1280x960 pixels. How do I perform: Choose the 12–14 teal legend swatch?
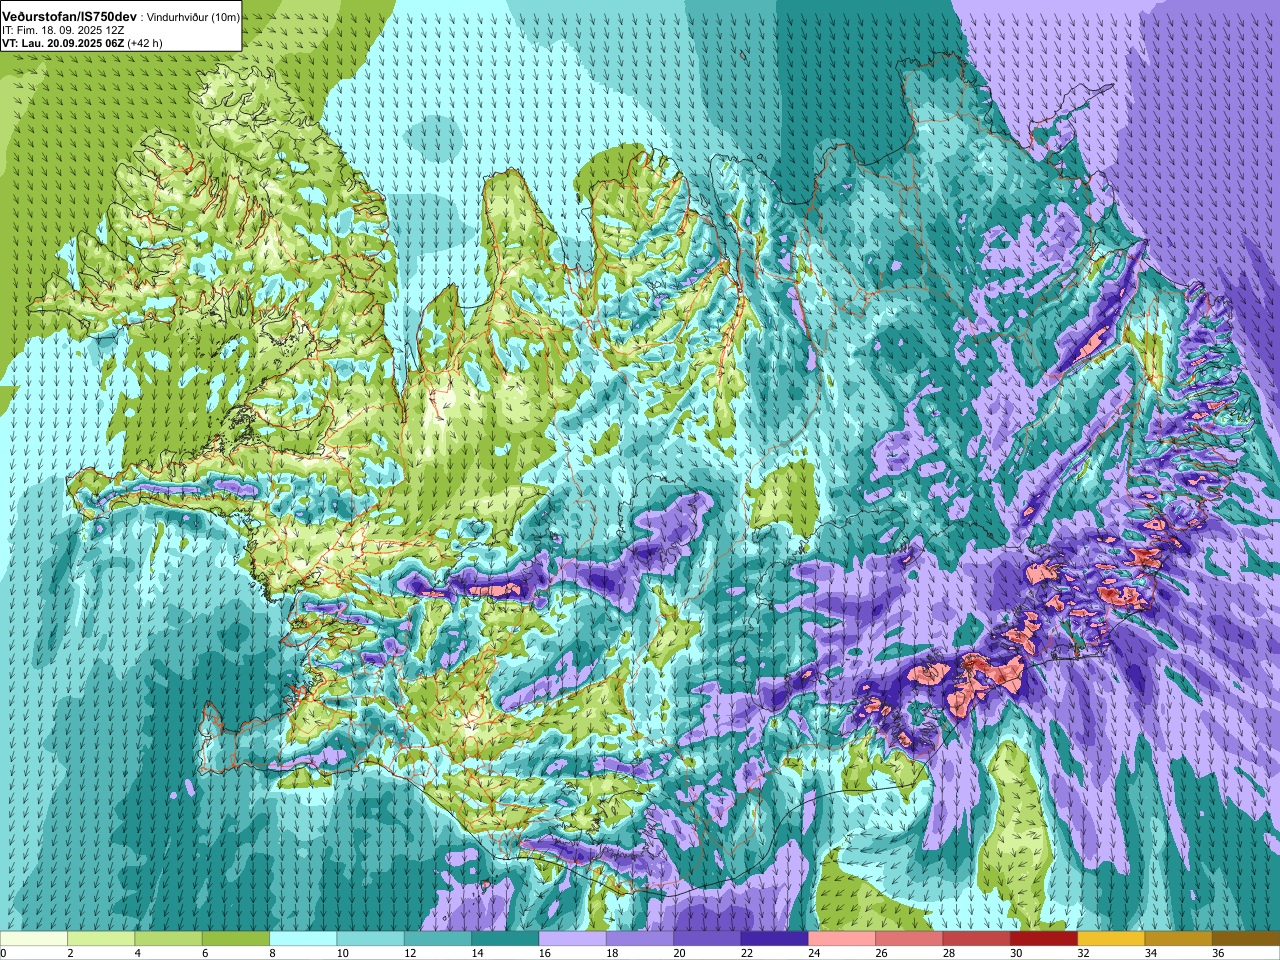point(438,939)
